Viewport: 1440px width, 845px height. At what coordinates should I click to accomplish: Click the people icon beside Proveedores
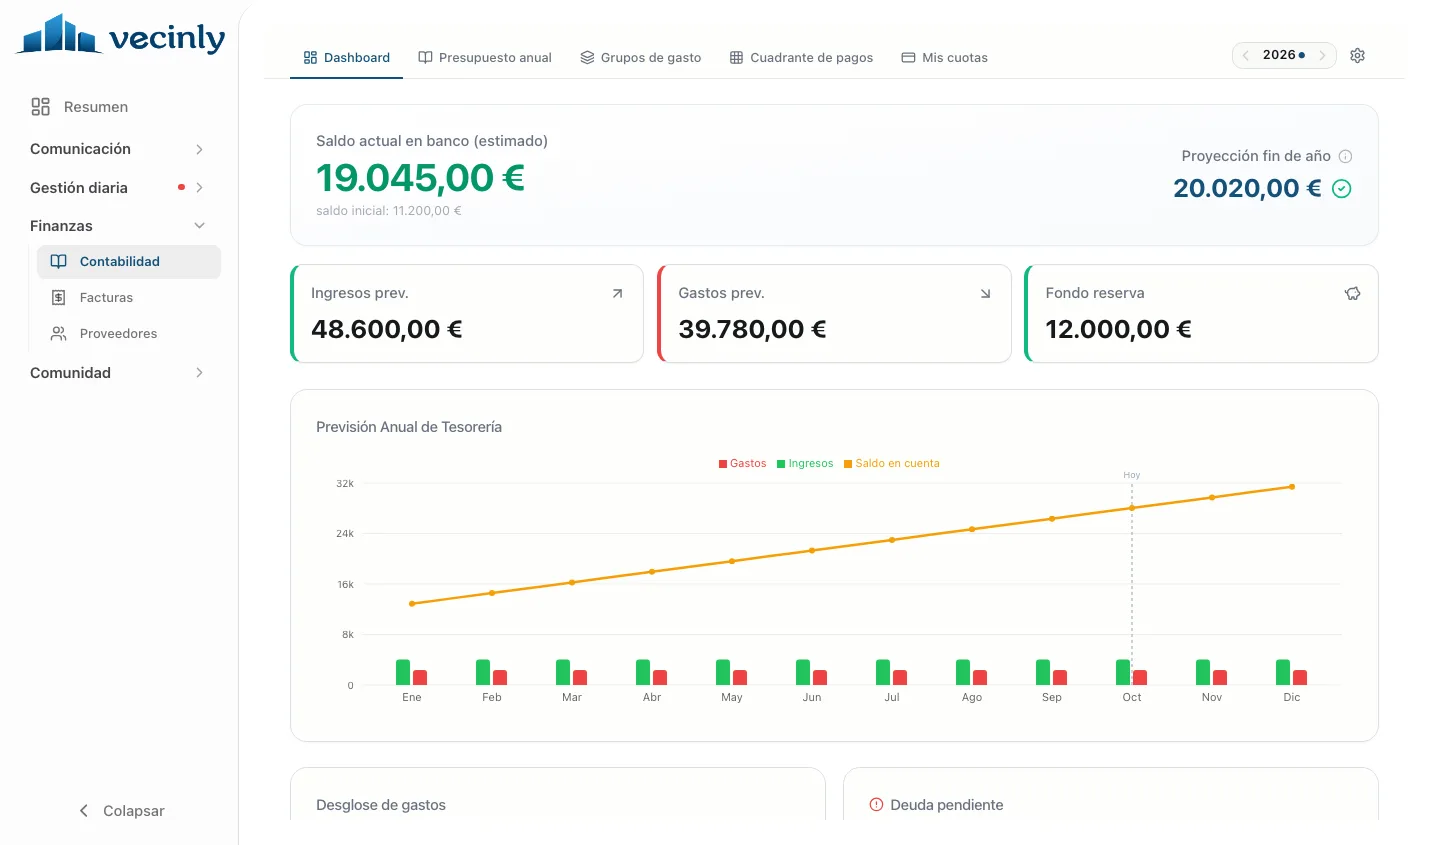click(59, 334)
